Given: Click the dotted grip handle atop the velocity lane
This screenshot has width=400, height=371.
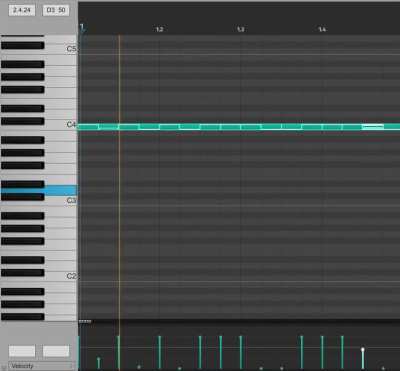Looking at the screenshot, I should (x=85, y=322).
